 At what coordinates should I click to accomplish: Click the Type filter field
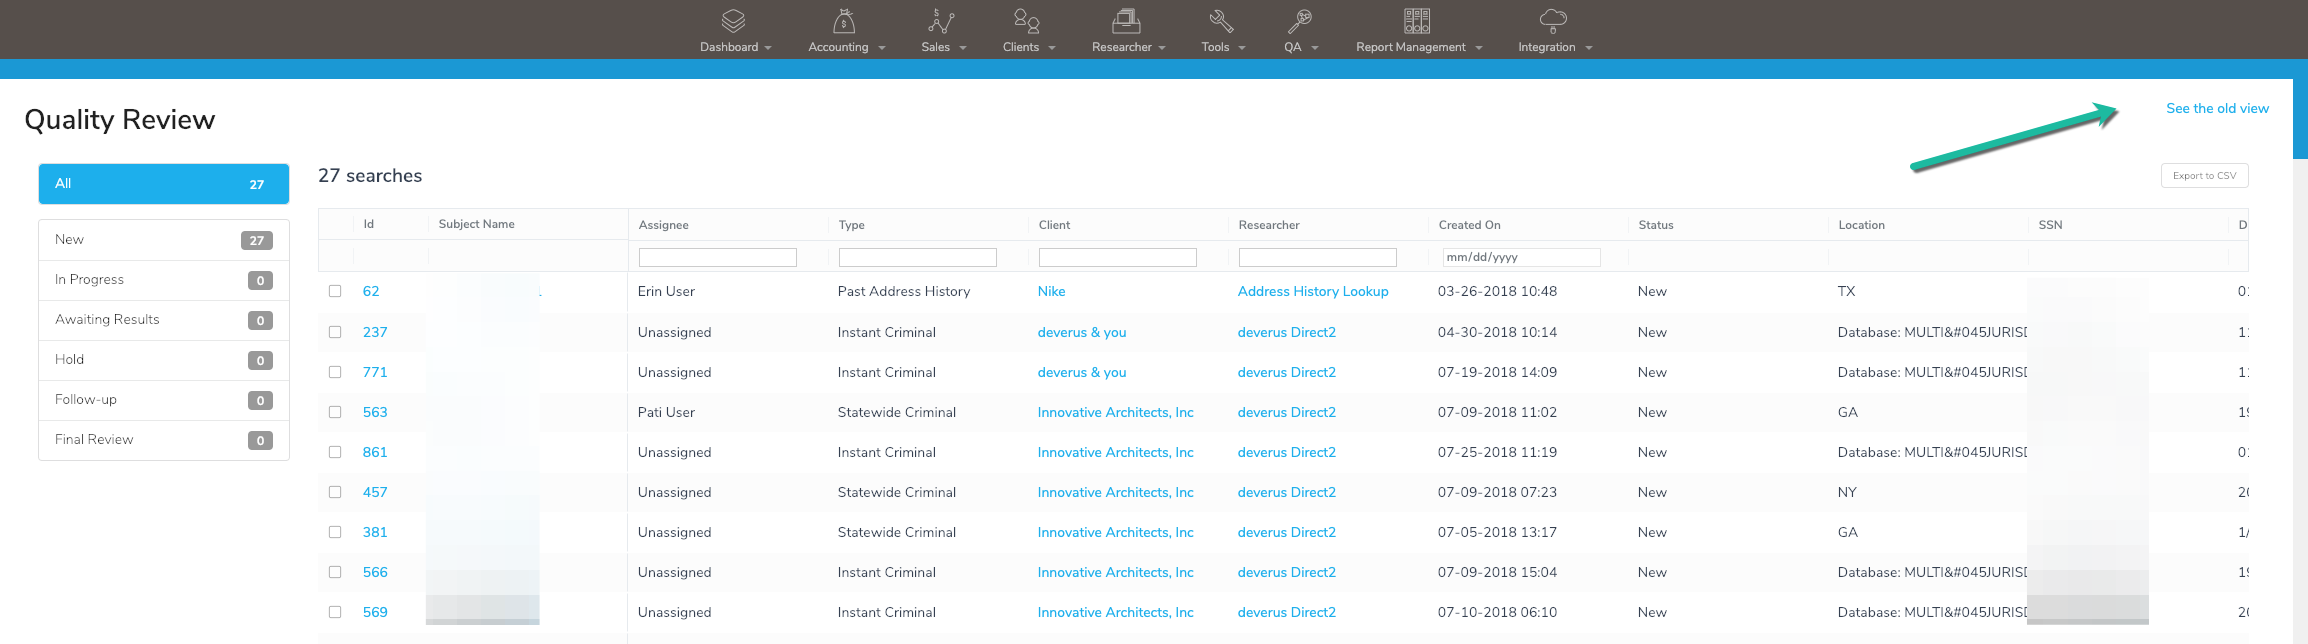click(918, 257)
